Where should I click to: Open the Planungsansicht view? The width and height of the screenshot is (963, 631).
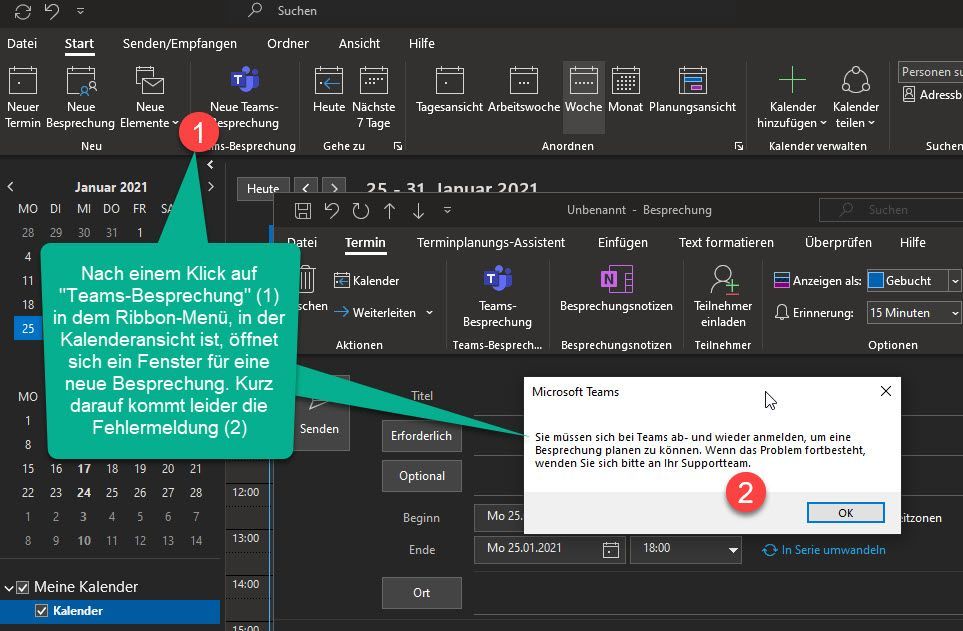692,90
